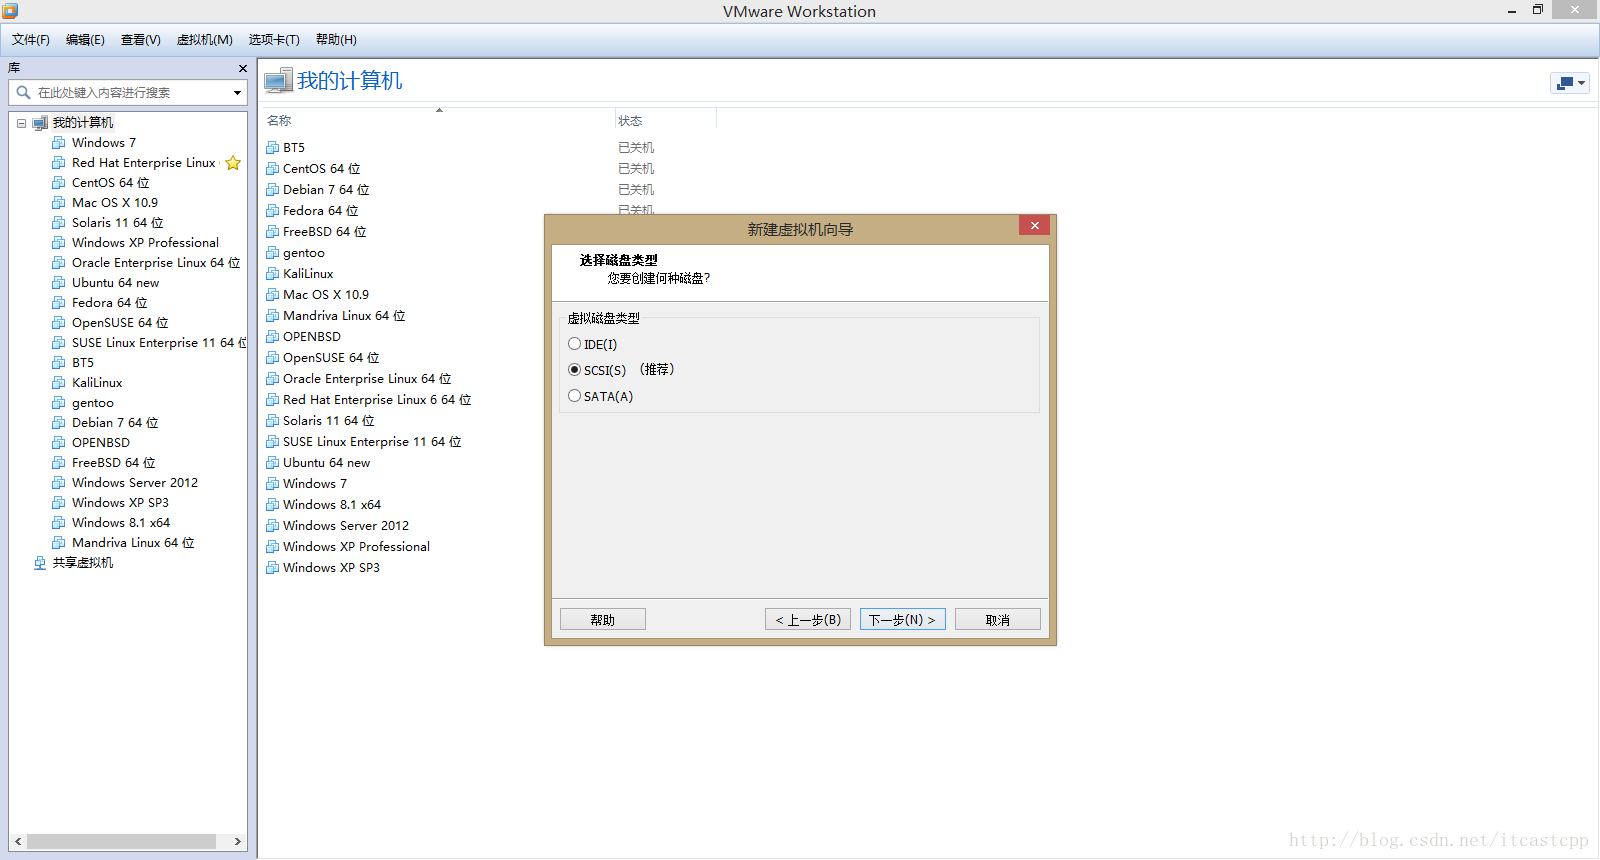The image size is (1600, 860).
Task: Select KaliLinux in main list
Action: pyautogui.click(x=308, y=274)
